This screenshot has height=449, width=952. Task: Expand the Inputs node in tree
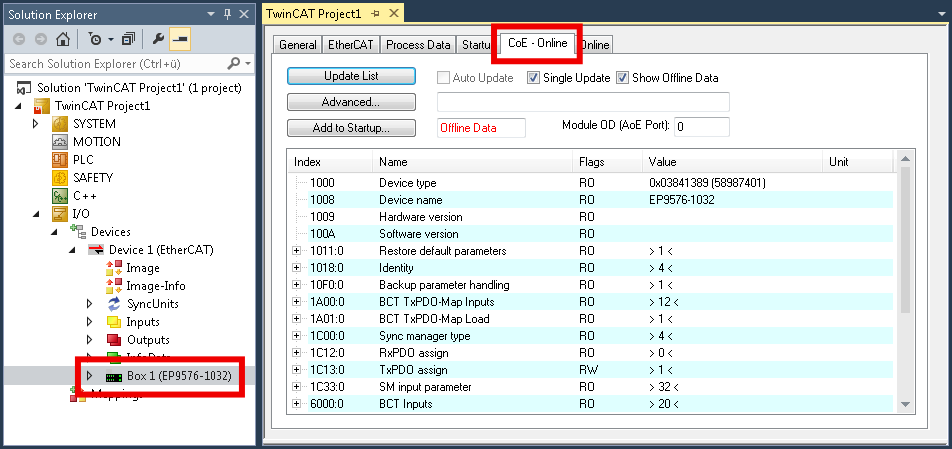pos(90,322)
